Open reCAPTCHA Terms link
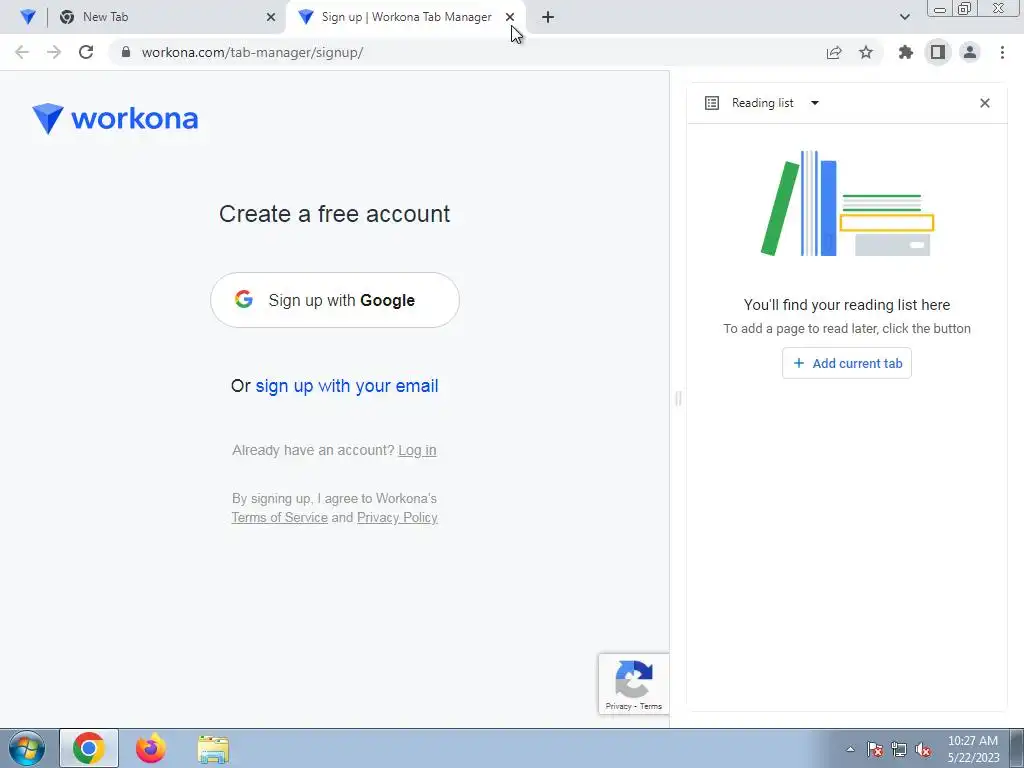This screenshot has height=768, width=1024. (651, 706)
